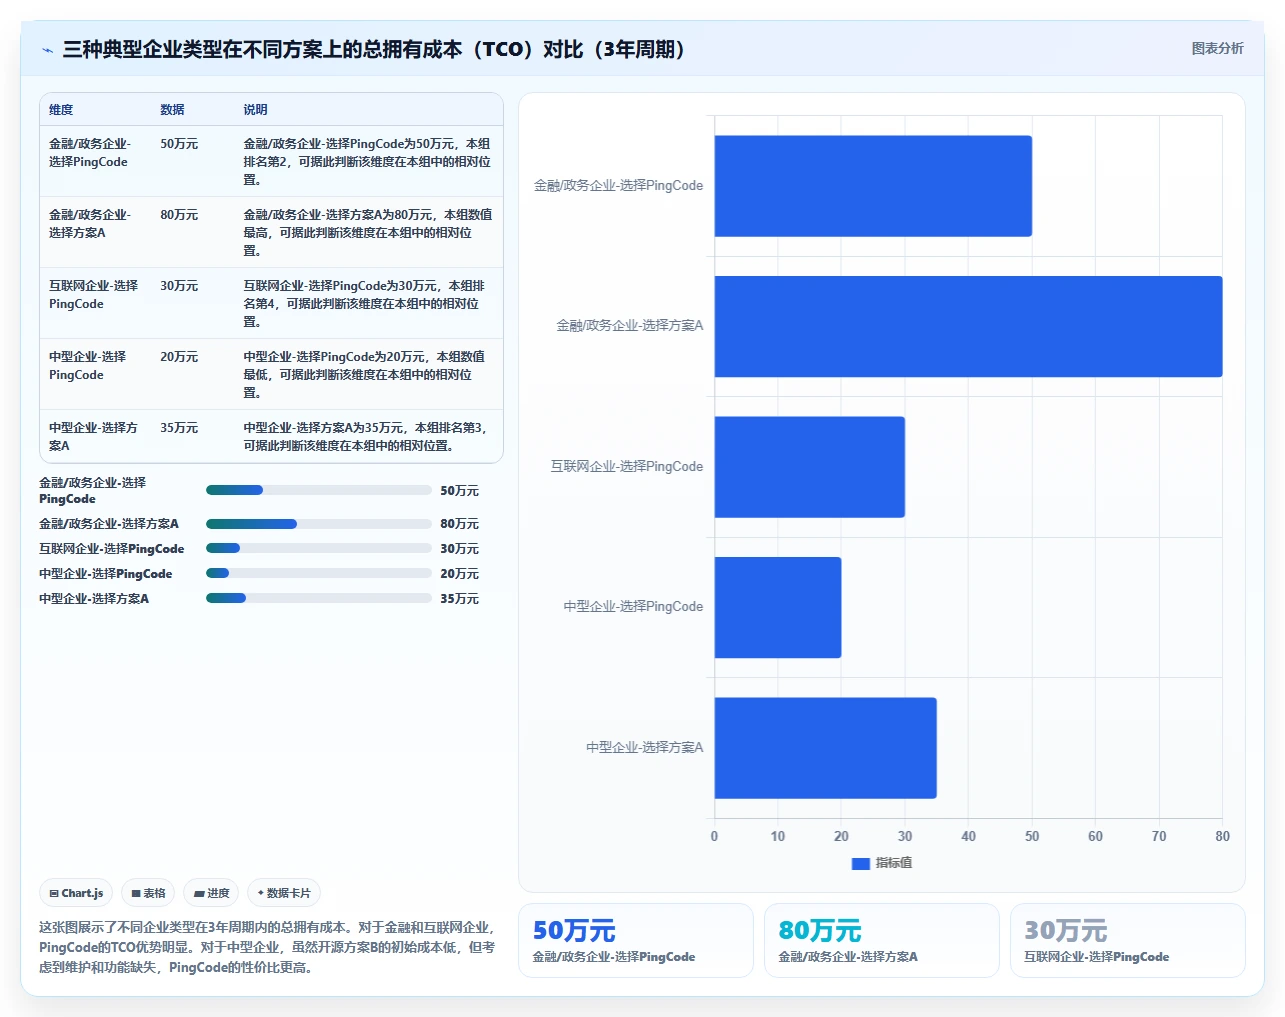The height and width of the screenshot is (1017, 1285).
Task: Click the y-axis label 互联网企业-选择PingCode
Action: [627, 466]
